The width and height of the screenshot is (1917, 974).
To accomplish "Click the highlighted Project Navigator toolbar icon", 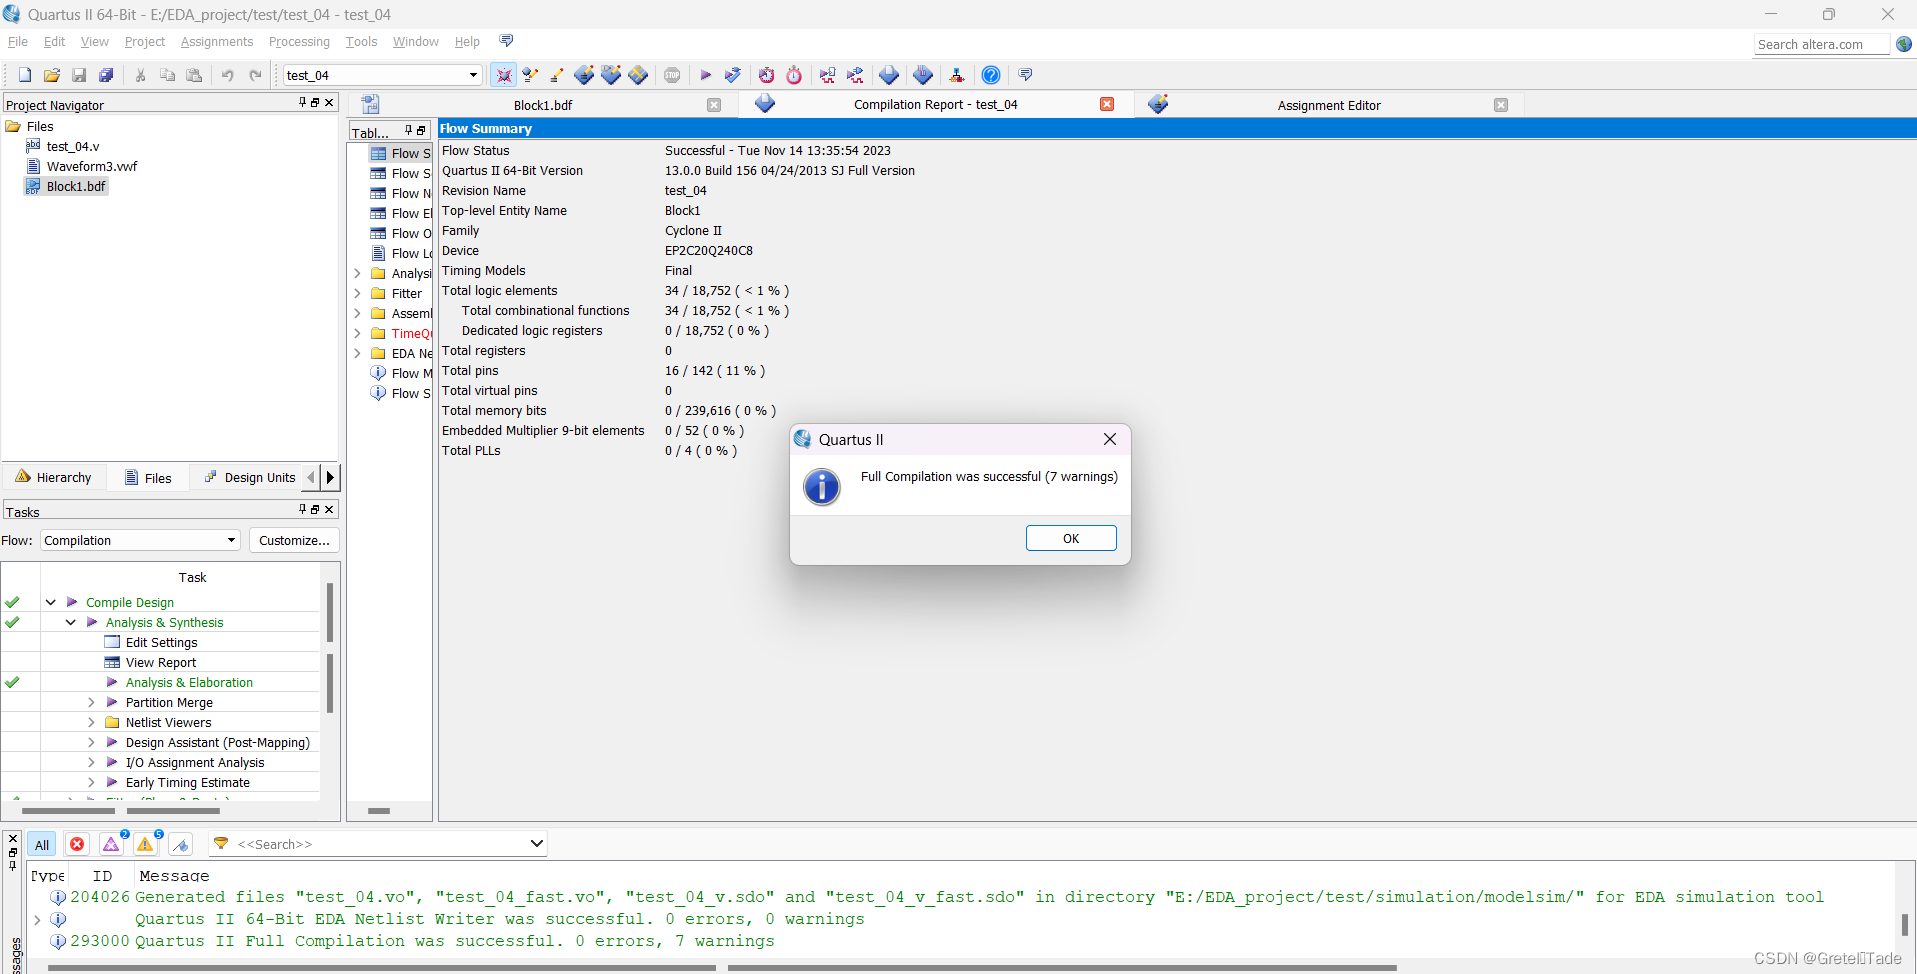I will point(504,75).
